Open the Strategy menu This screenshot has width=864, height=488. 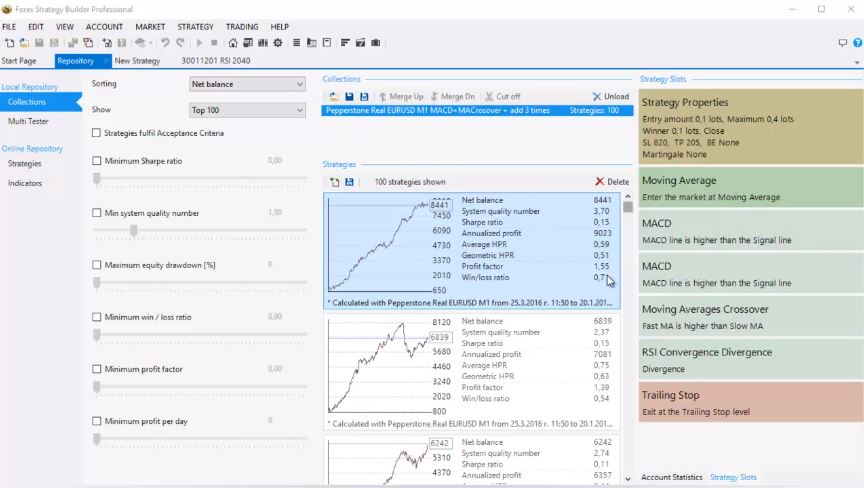tap(195, 27)
